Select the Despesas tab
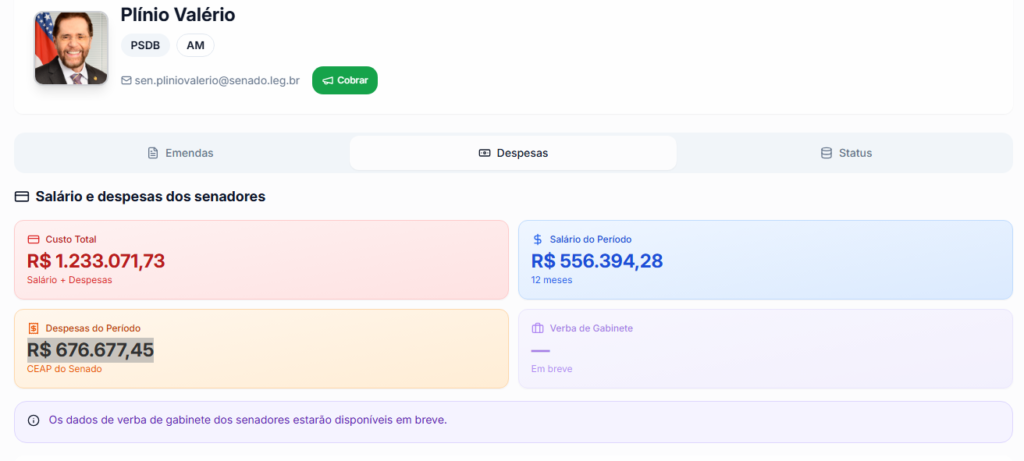The image size is (1024, 461). [x=513, y=153]
